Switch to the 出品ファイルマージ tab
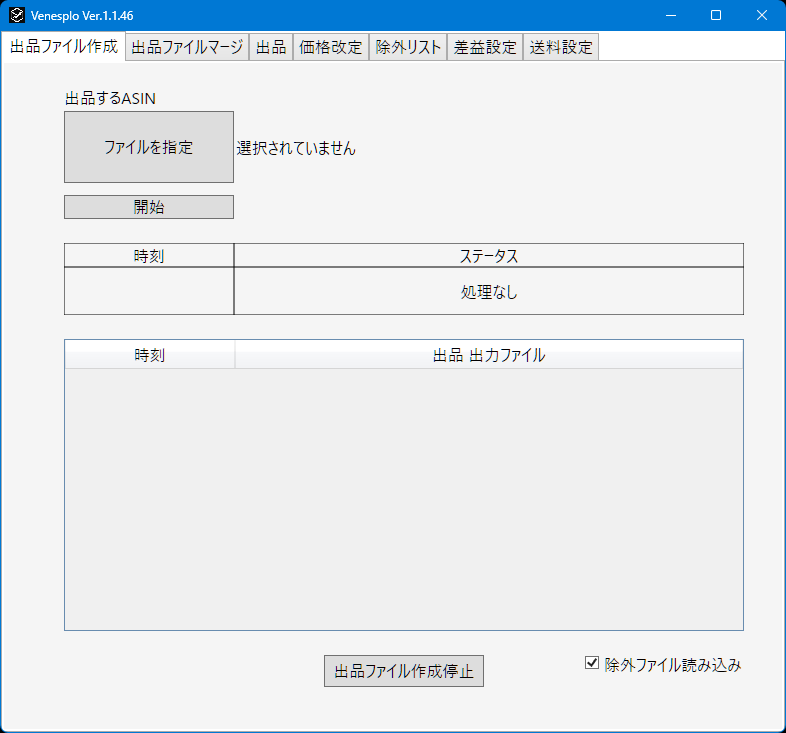The image size is (786, 733). pos(187,47)
